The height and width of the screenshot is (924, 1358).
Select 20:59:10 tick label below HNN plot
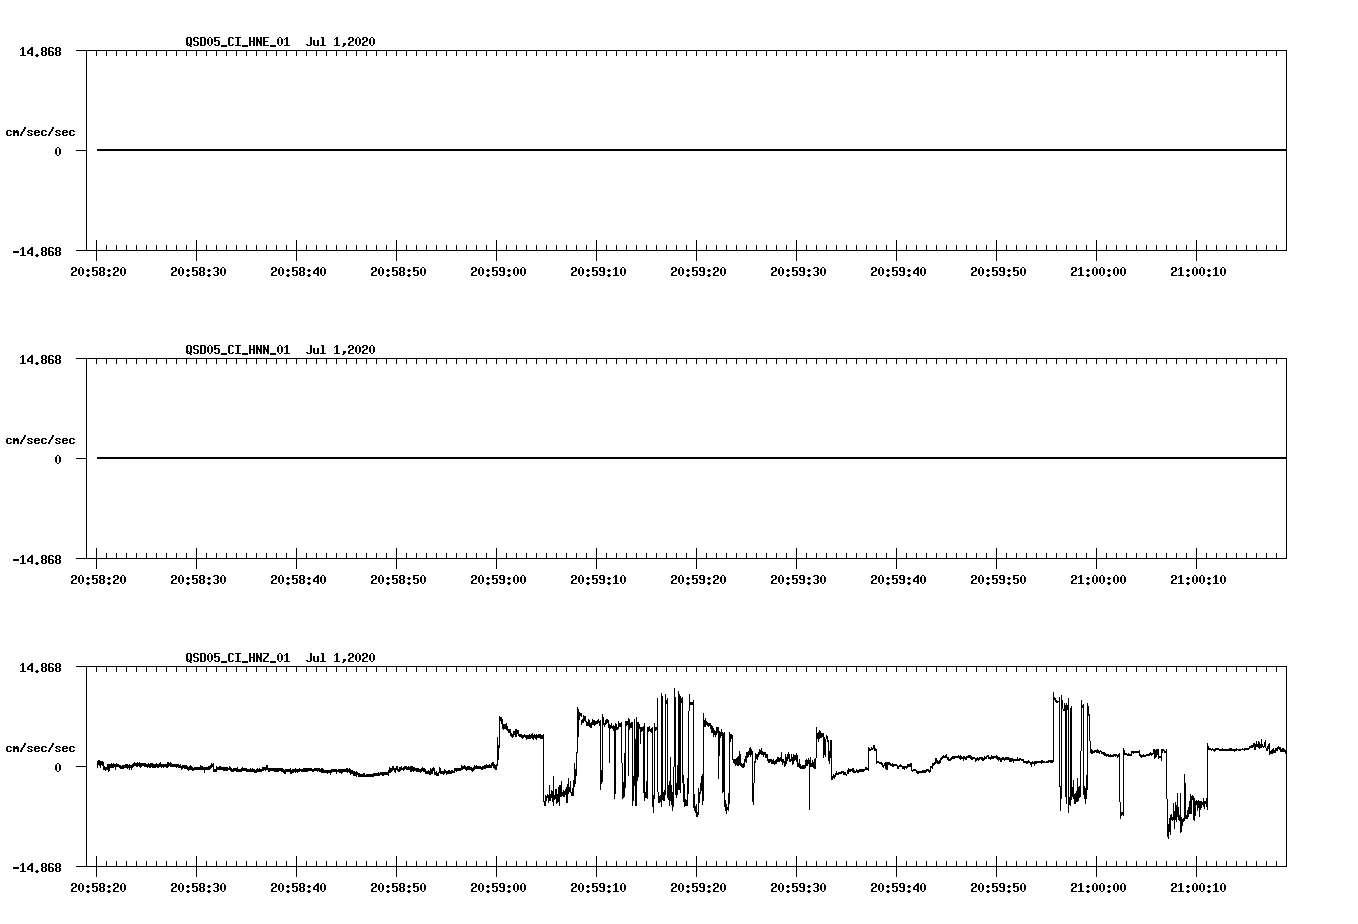point(598,579)
